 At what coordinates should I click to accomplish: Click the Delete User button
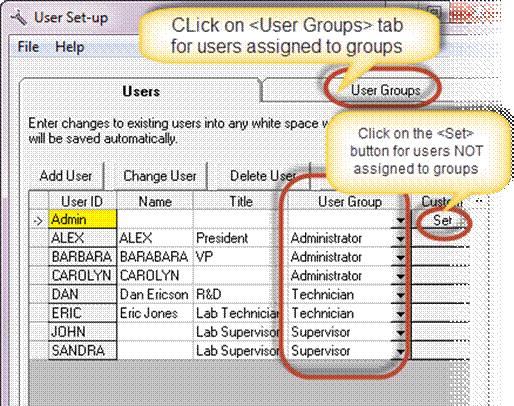(x=263, y=176)
